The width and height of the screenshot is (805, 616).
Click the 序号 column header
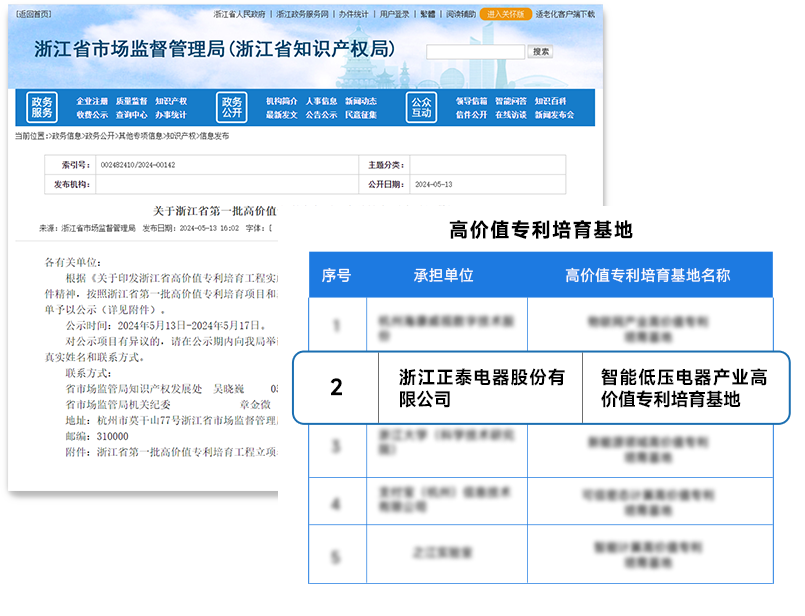(337, 276)
